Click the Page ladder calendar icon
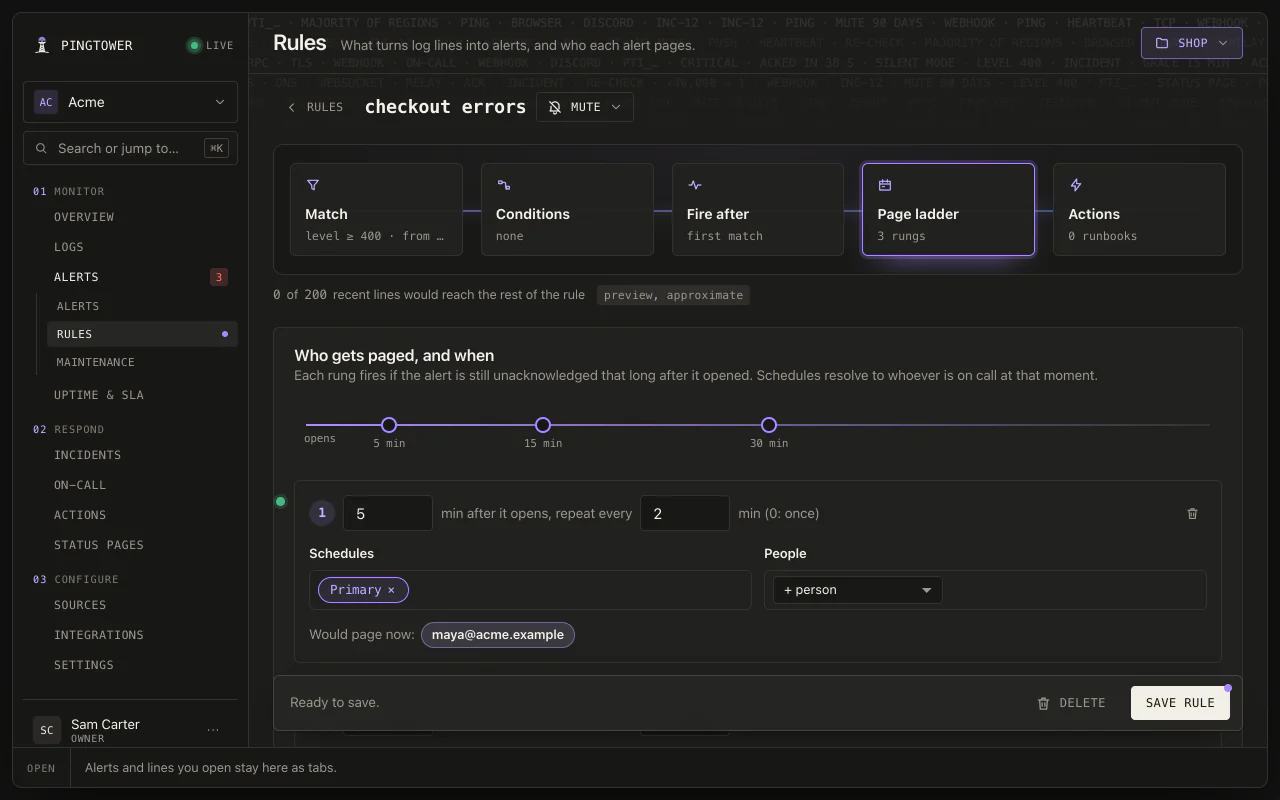 point(885,185)
